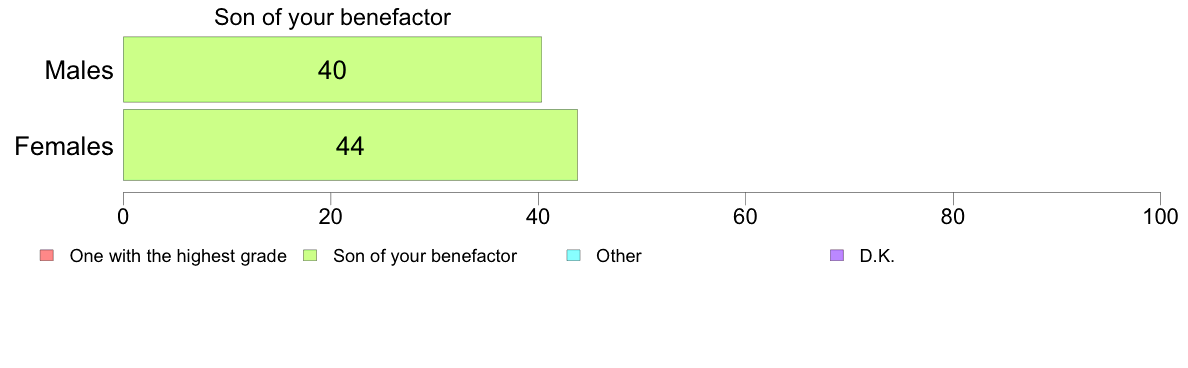Click the cyan 'Other' legend swatch
Screen dimensions: 1188x368
574,256
